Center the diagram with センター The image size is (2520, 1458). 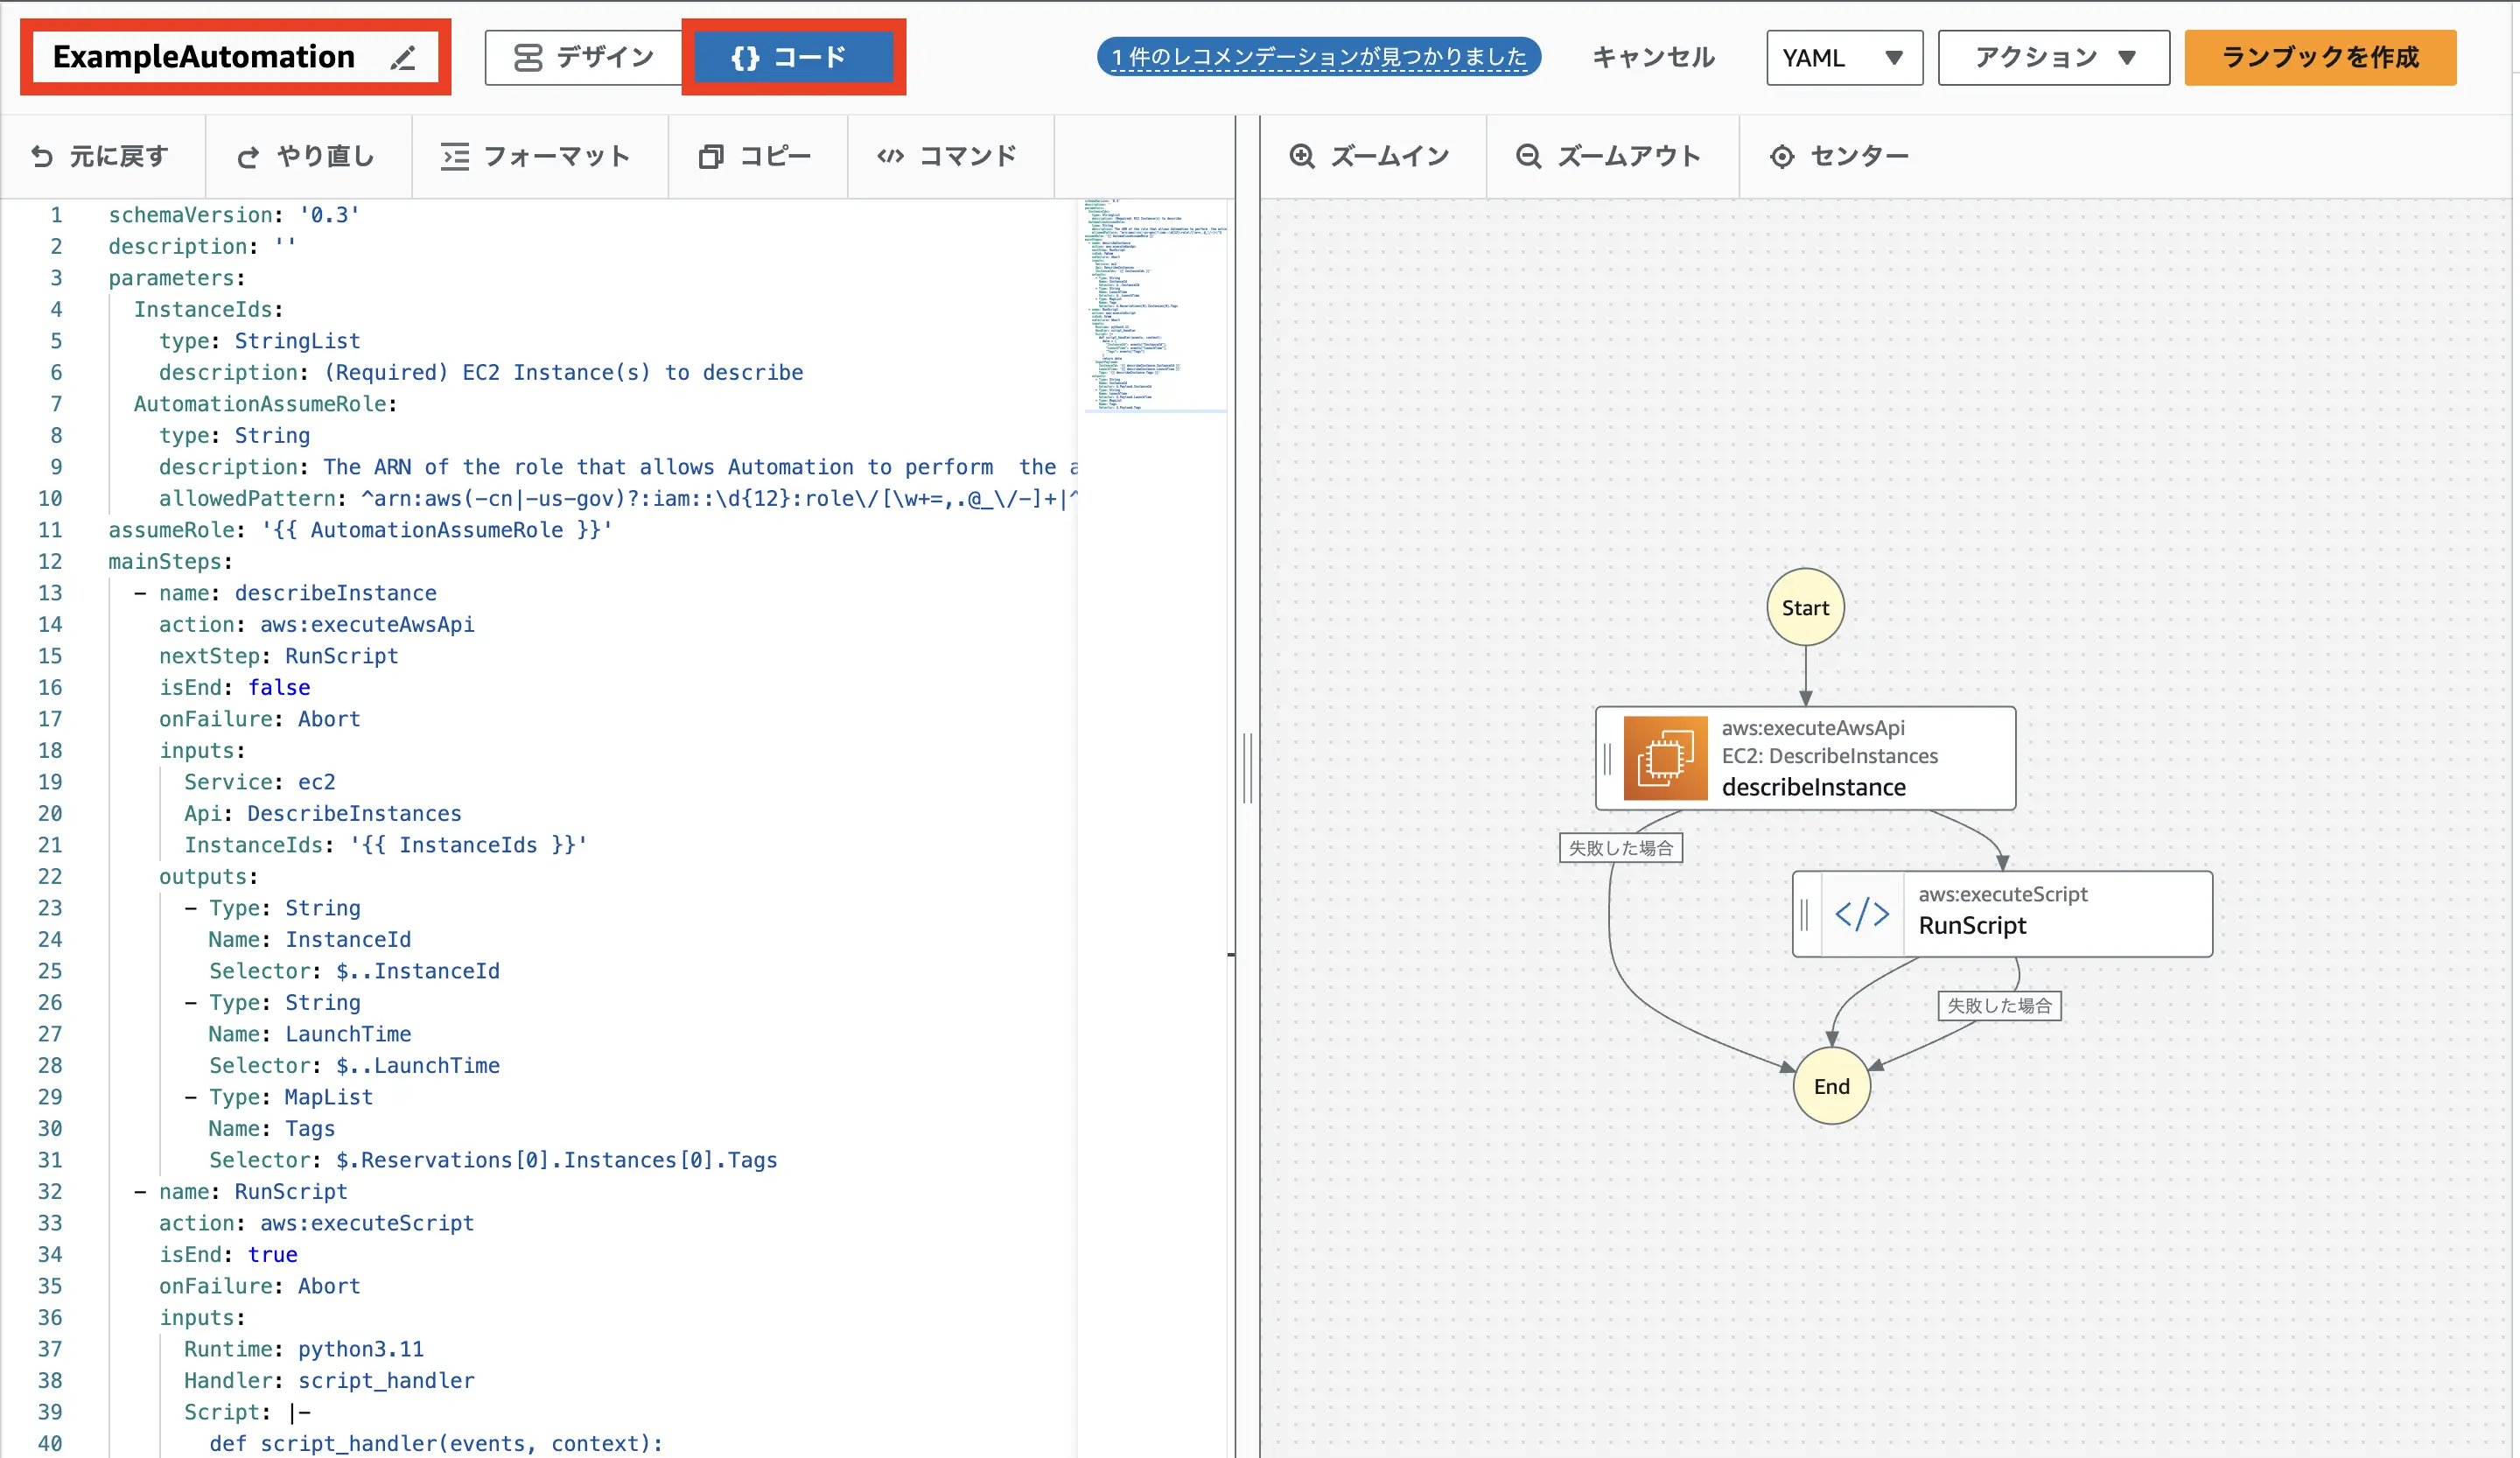pyautogui.click(x=1838, y=156)
